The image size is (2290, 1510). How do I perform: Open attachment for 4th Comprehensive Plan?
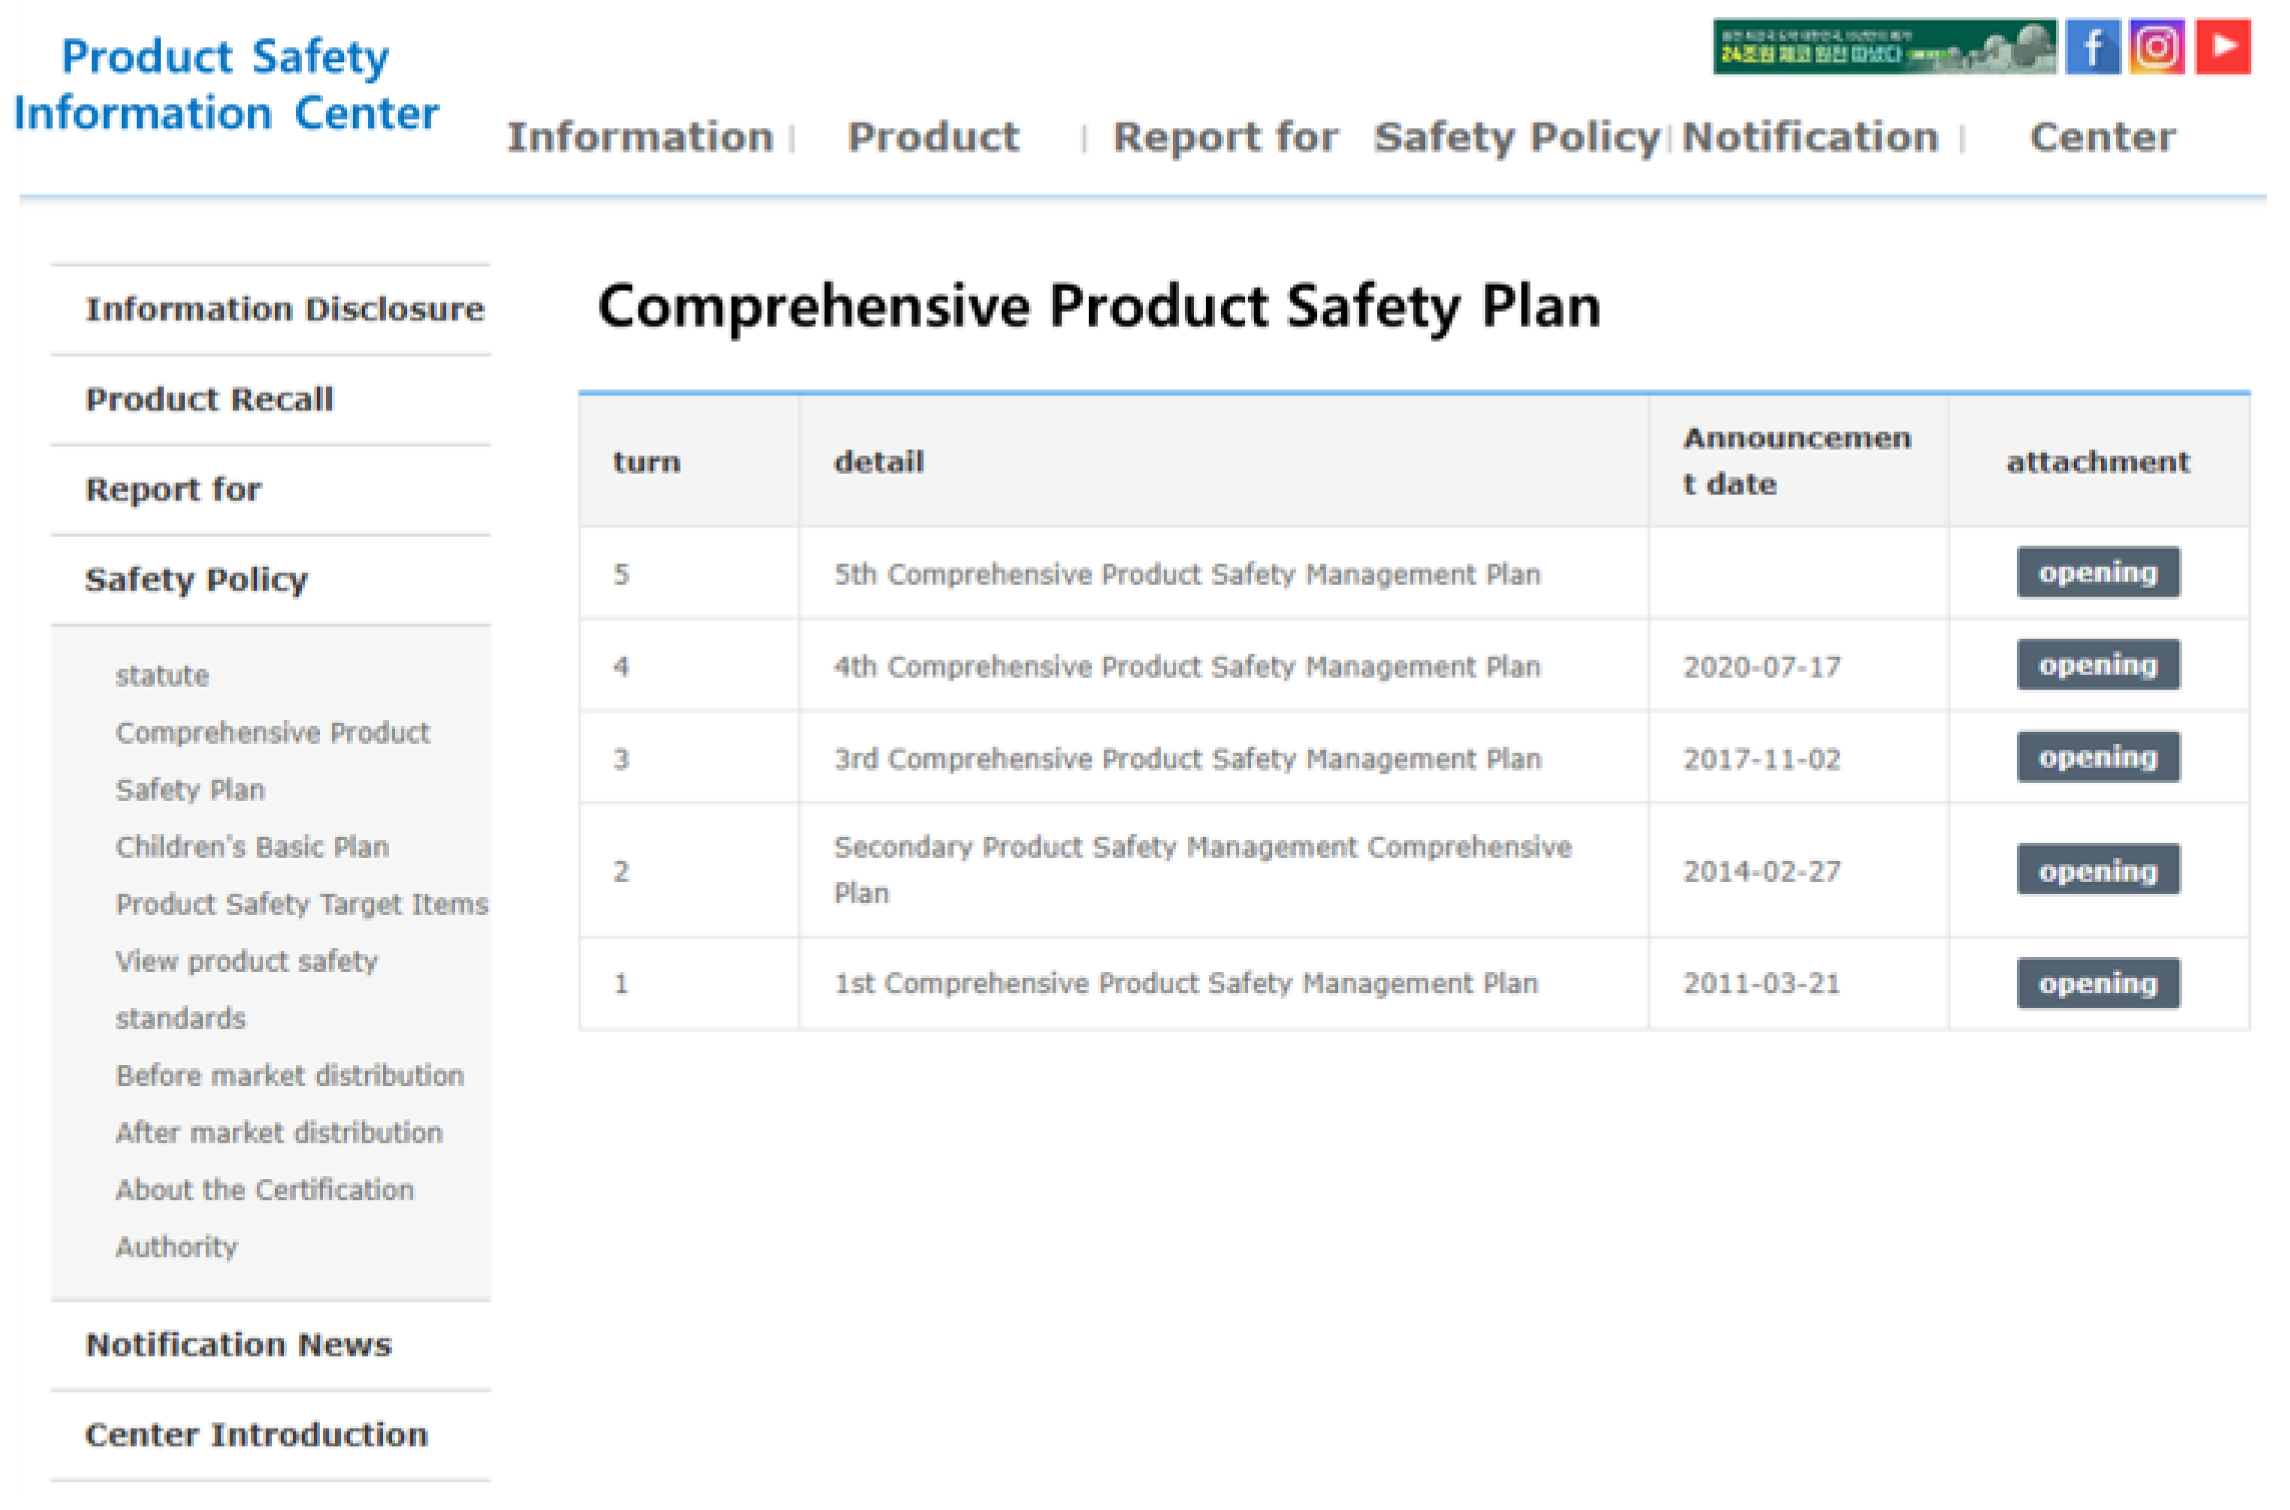click(2097, 665)
